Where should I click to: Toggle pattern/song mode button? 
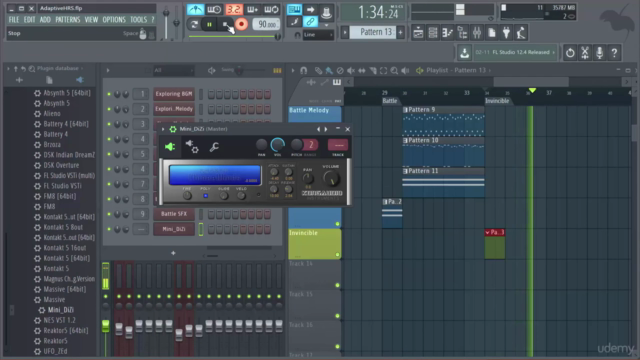pyautogui.click(x=194, y=24)
